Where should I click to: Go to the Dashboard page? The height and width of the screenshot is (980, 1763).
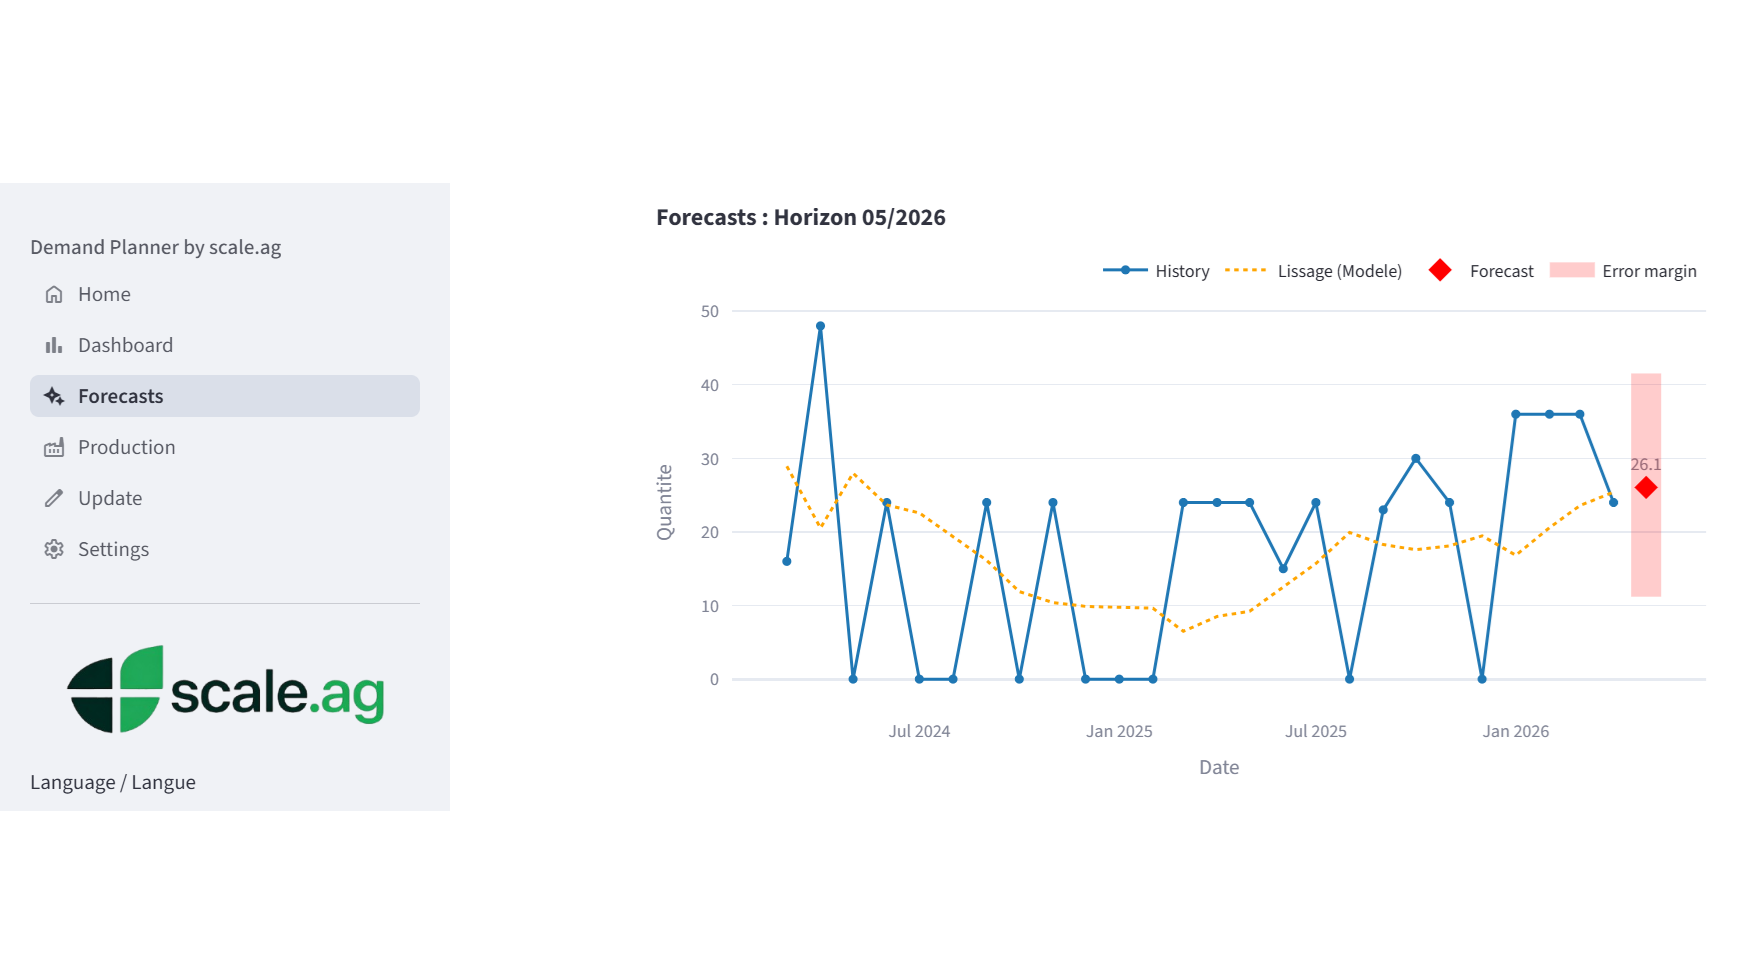pos(225,345)
